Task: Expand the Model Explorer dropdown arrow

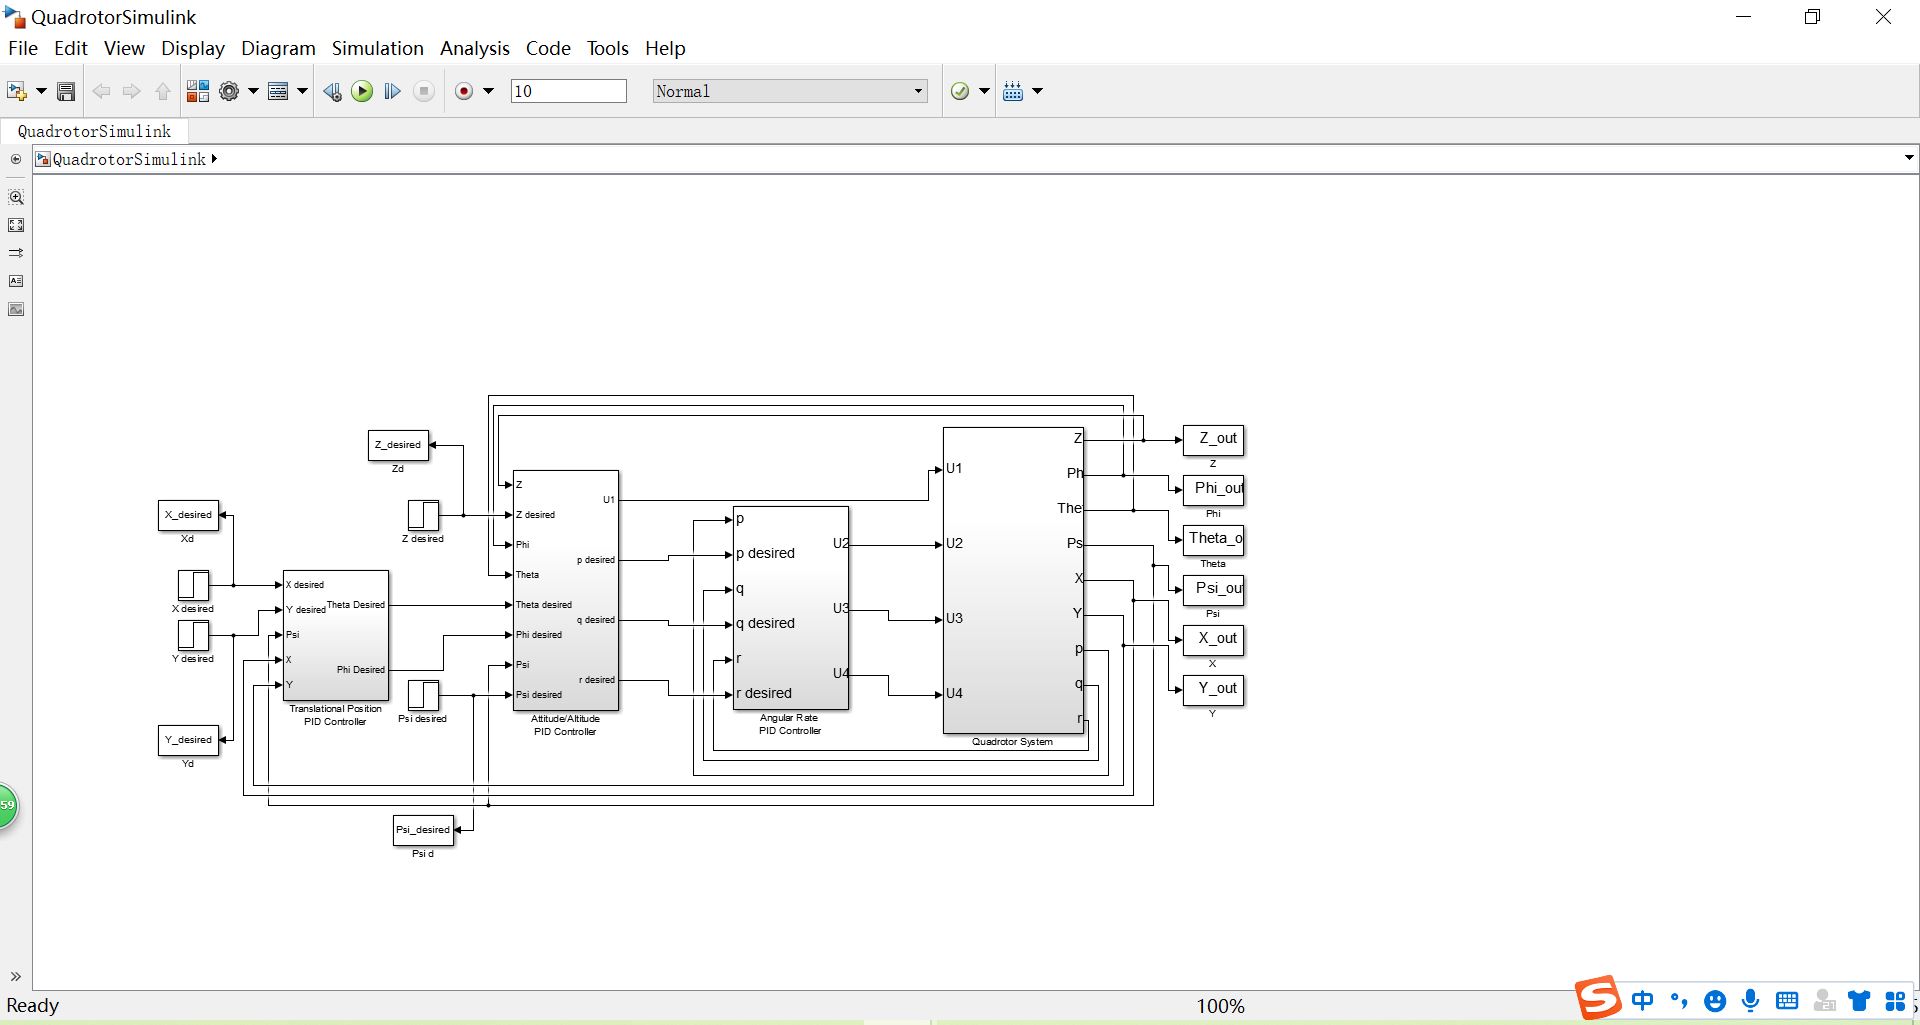Action: pyautogui.click(x=302, y=91)
